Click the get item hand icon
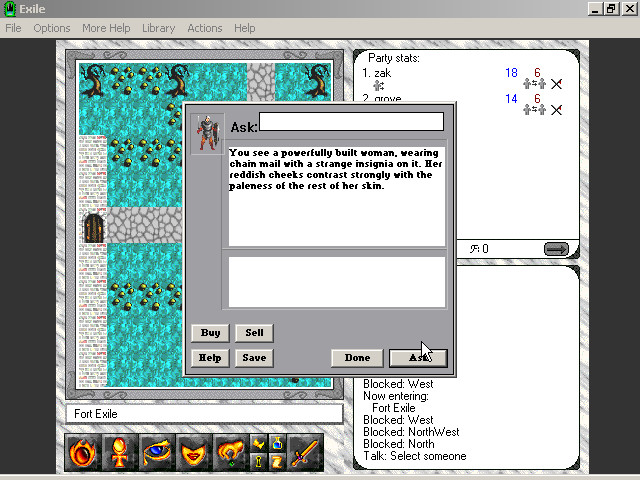 [x=231, y=453]
